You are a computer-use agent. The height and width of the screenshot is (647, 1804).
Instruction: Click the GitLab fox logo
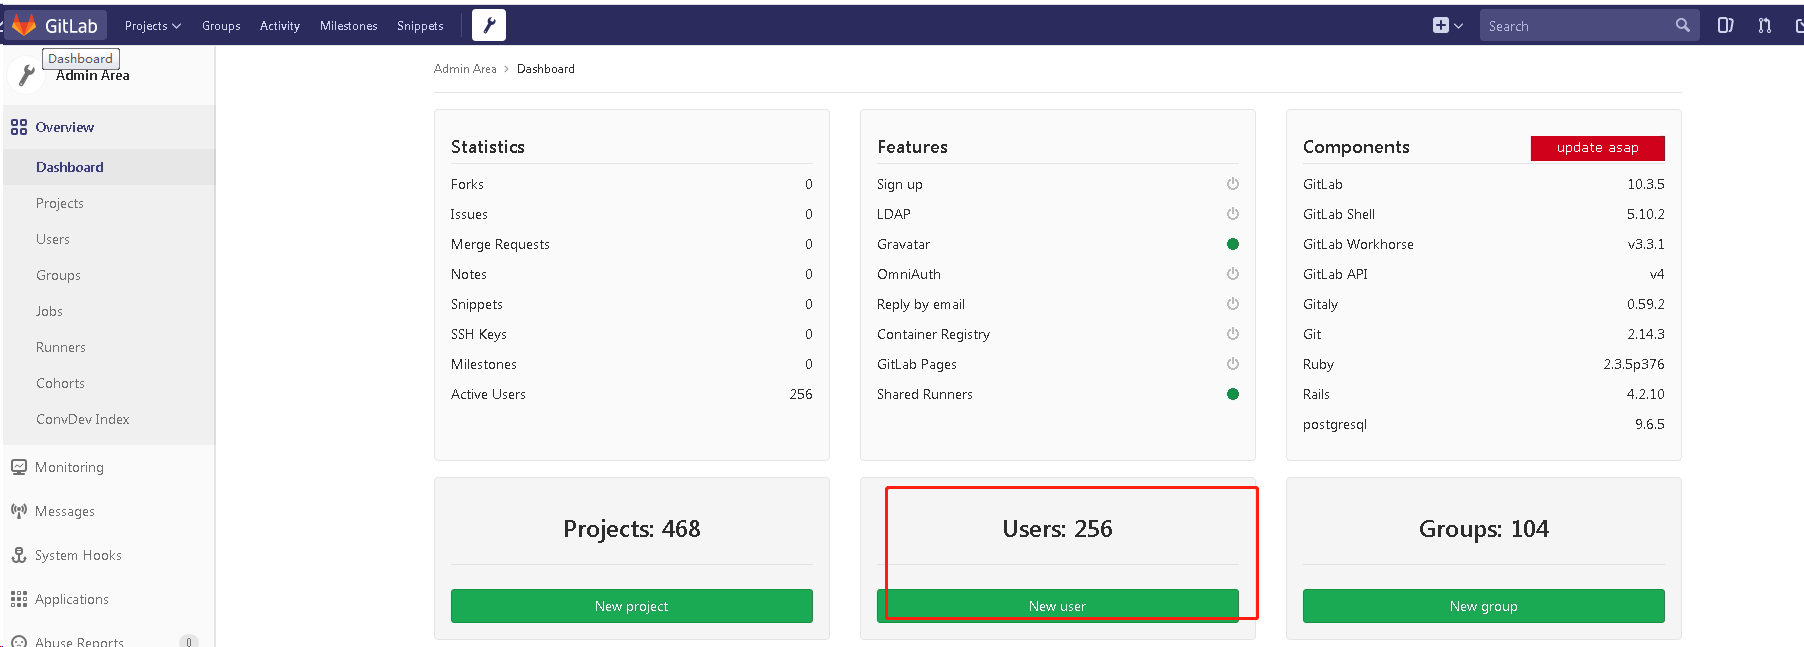point(24,25)
